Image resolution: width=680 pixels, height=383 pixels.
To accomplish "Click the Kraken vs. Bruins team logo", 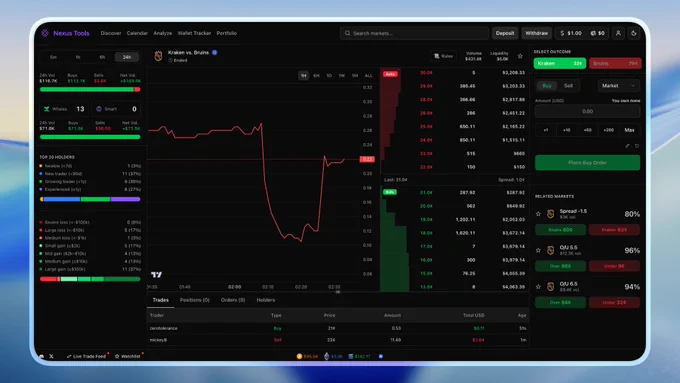I will [x=158, y=56].
